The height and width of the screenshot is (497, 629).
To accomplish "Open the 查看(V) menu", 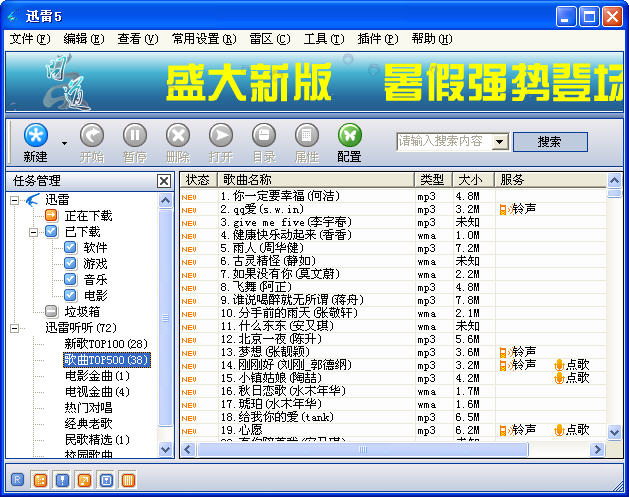I will pos(138,39).
